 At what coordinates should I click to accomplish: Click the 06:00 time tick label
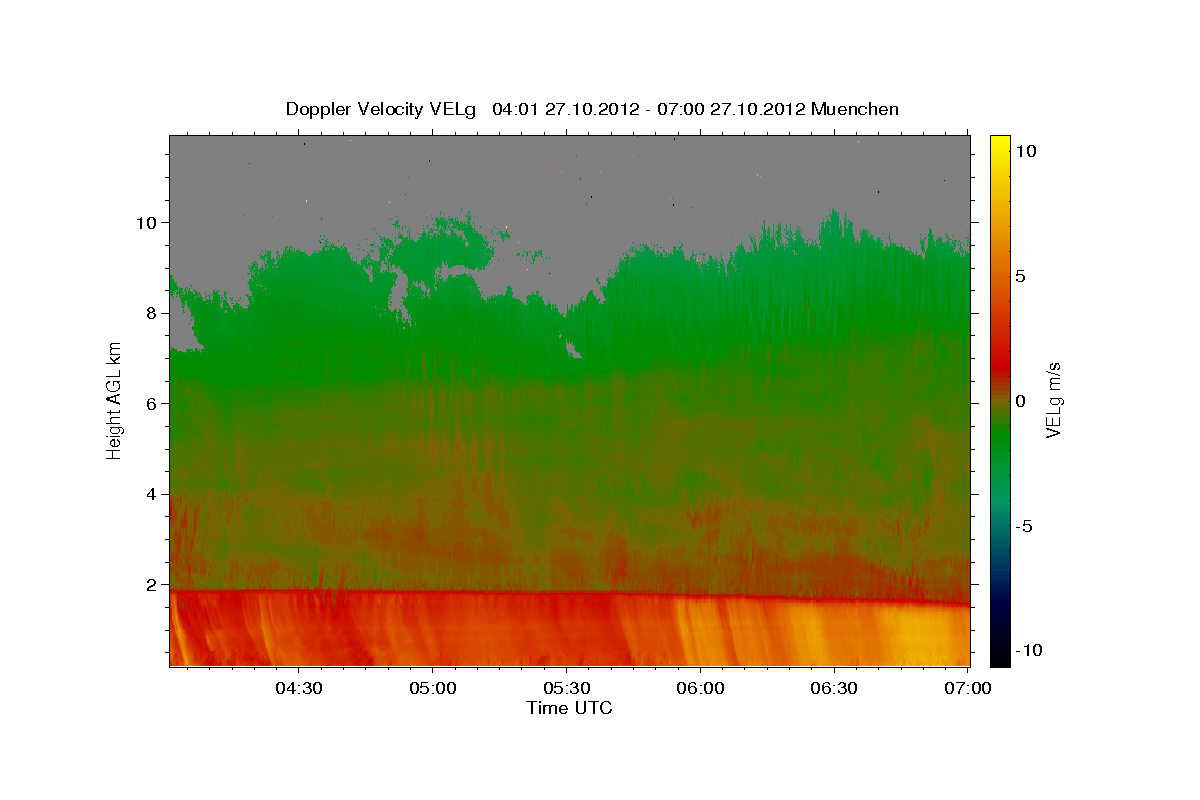700,689
